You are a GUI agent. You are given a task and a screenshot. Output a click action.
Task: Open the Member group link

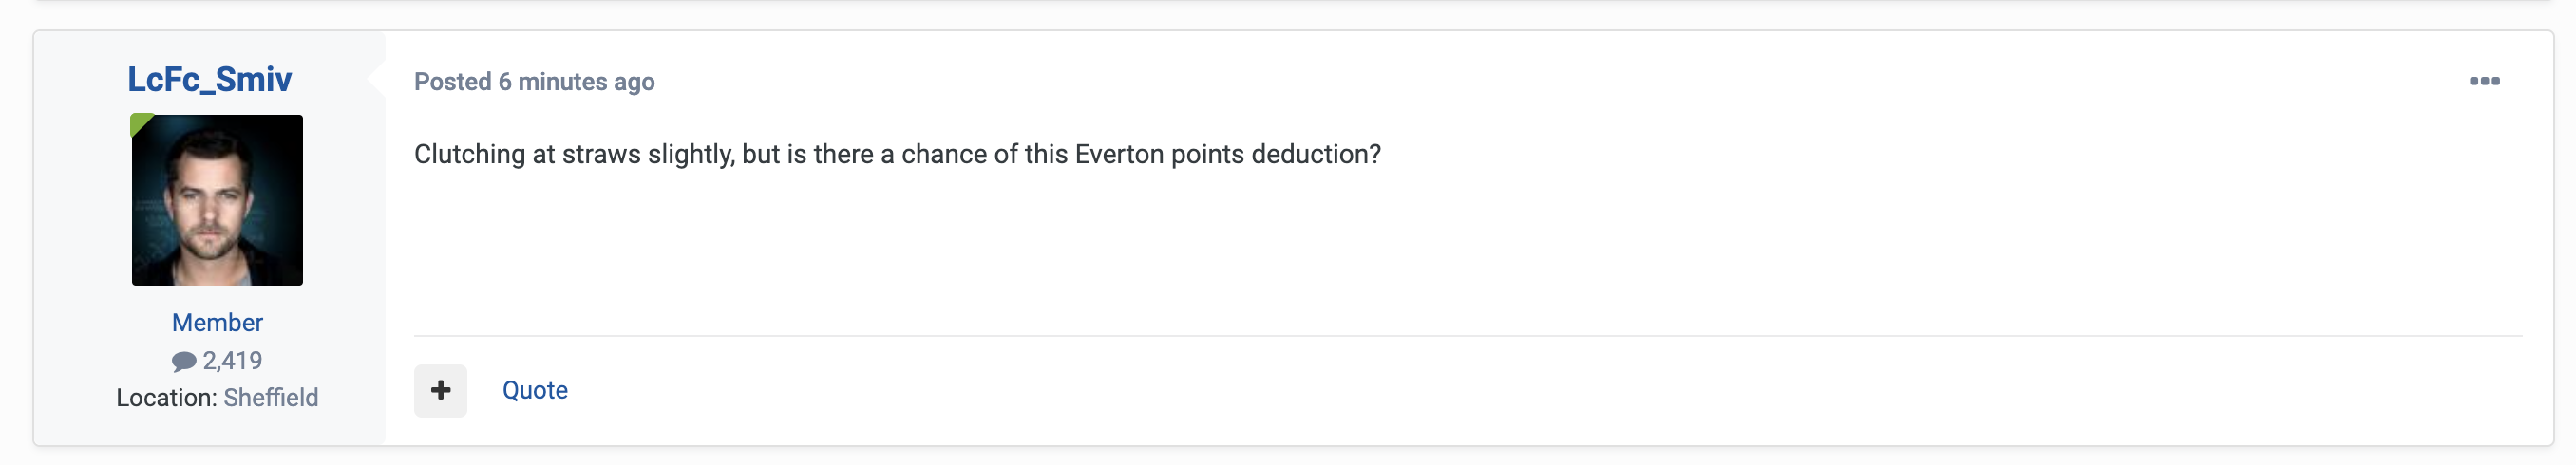pos(217,322)
